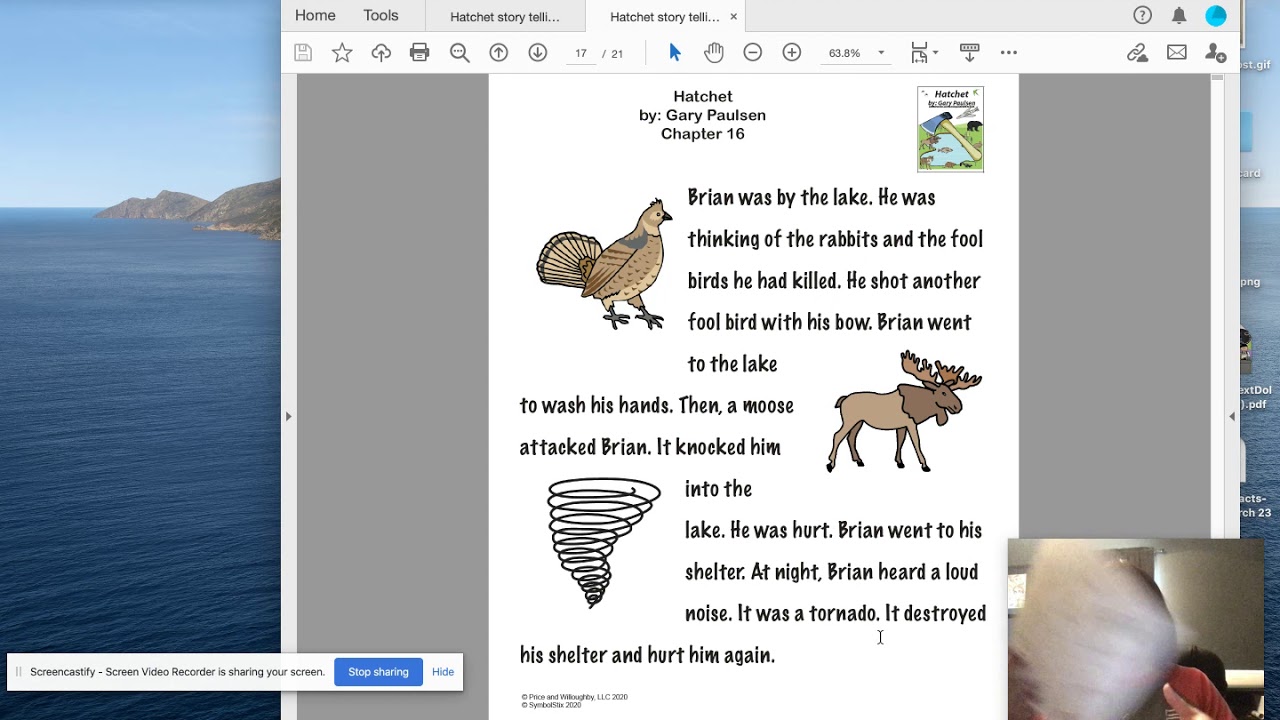Click the tornado drawing

coord(603,542)
